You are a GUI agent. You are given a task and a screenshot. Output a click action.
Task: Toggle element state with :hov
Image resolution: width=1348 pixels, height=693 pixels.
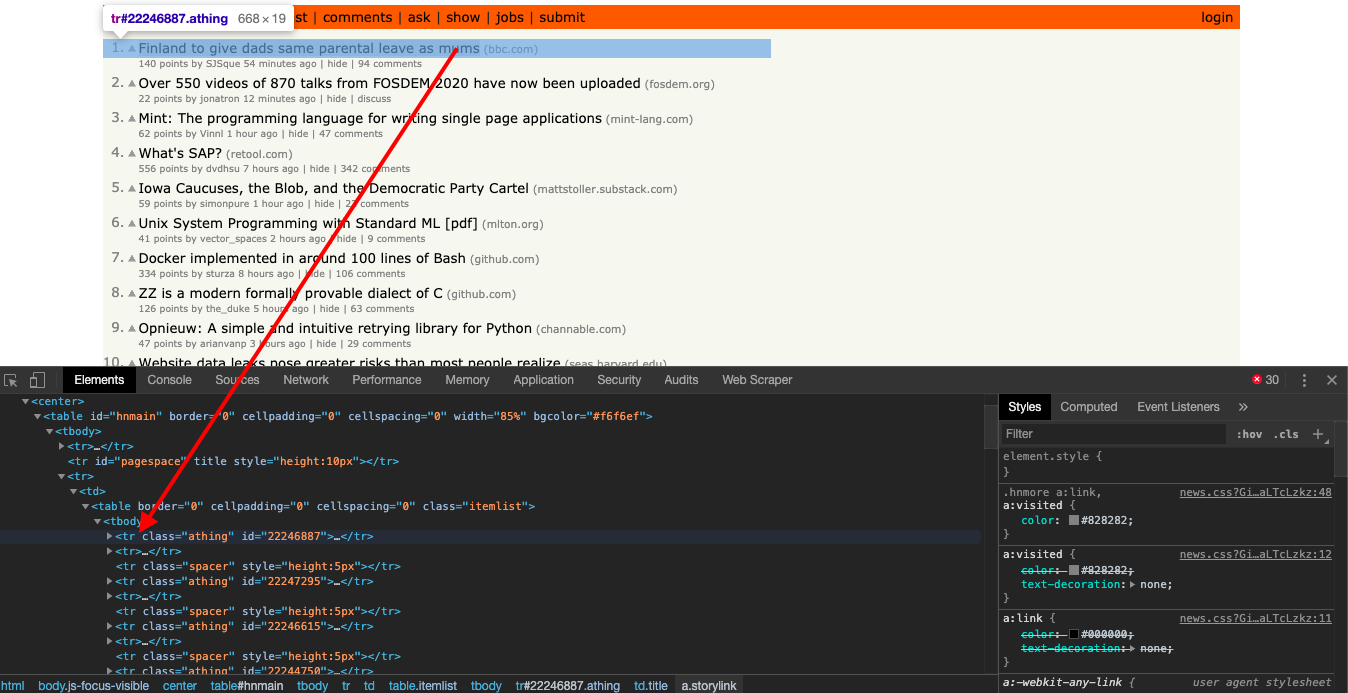click(x=1250, y=433)
